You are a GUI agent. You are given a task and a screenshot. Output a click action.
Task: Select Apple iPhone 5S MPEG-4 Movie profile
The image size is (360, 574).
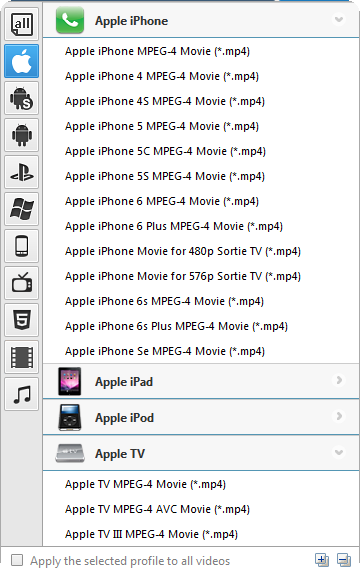click(x=164, y=176)
